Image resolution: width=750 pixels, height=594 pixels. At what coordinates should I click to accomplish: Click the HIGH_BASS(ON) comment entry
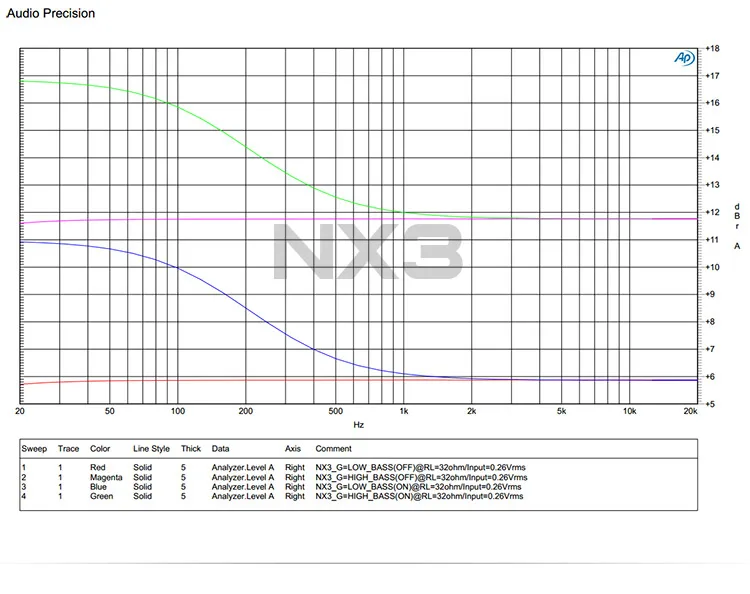tap(419, 496)
